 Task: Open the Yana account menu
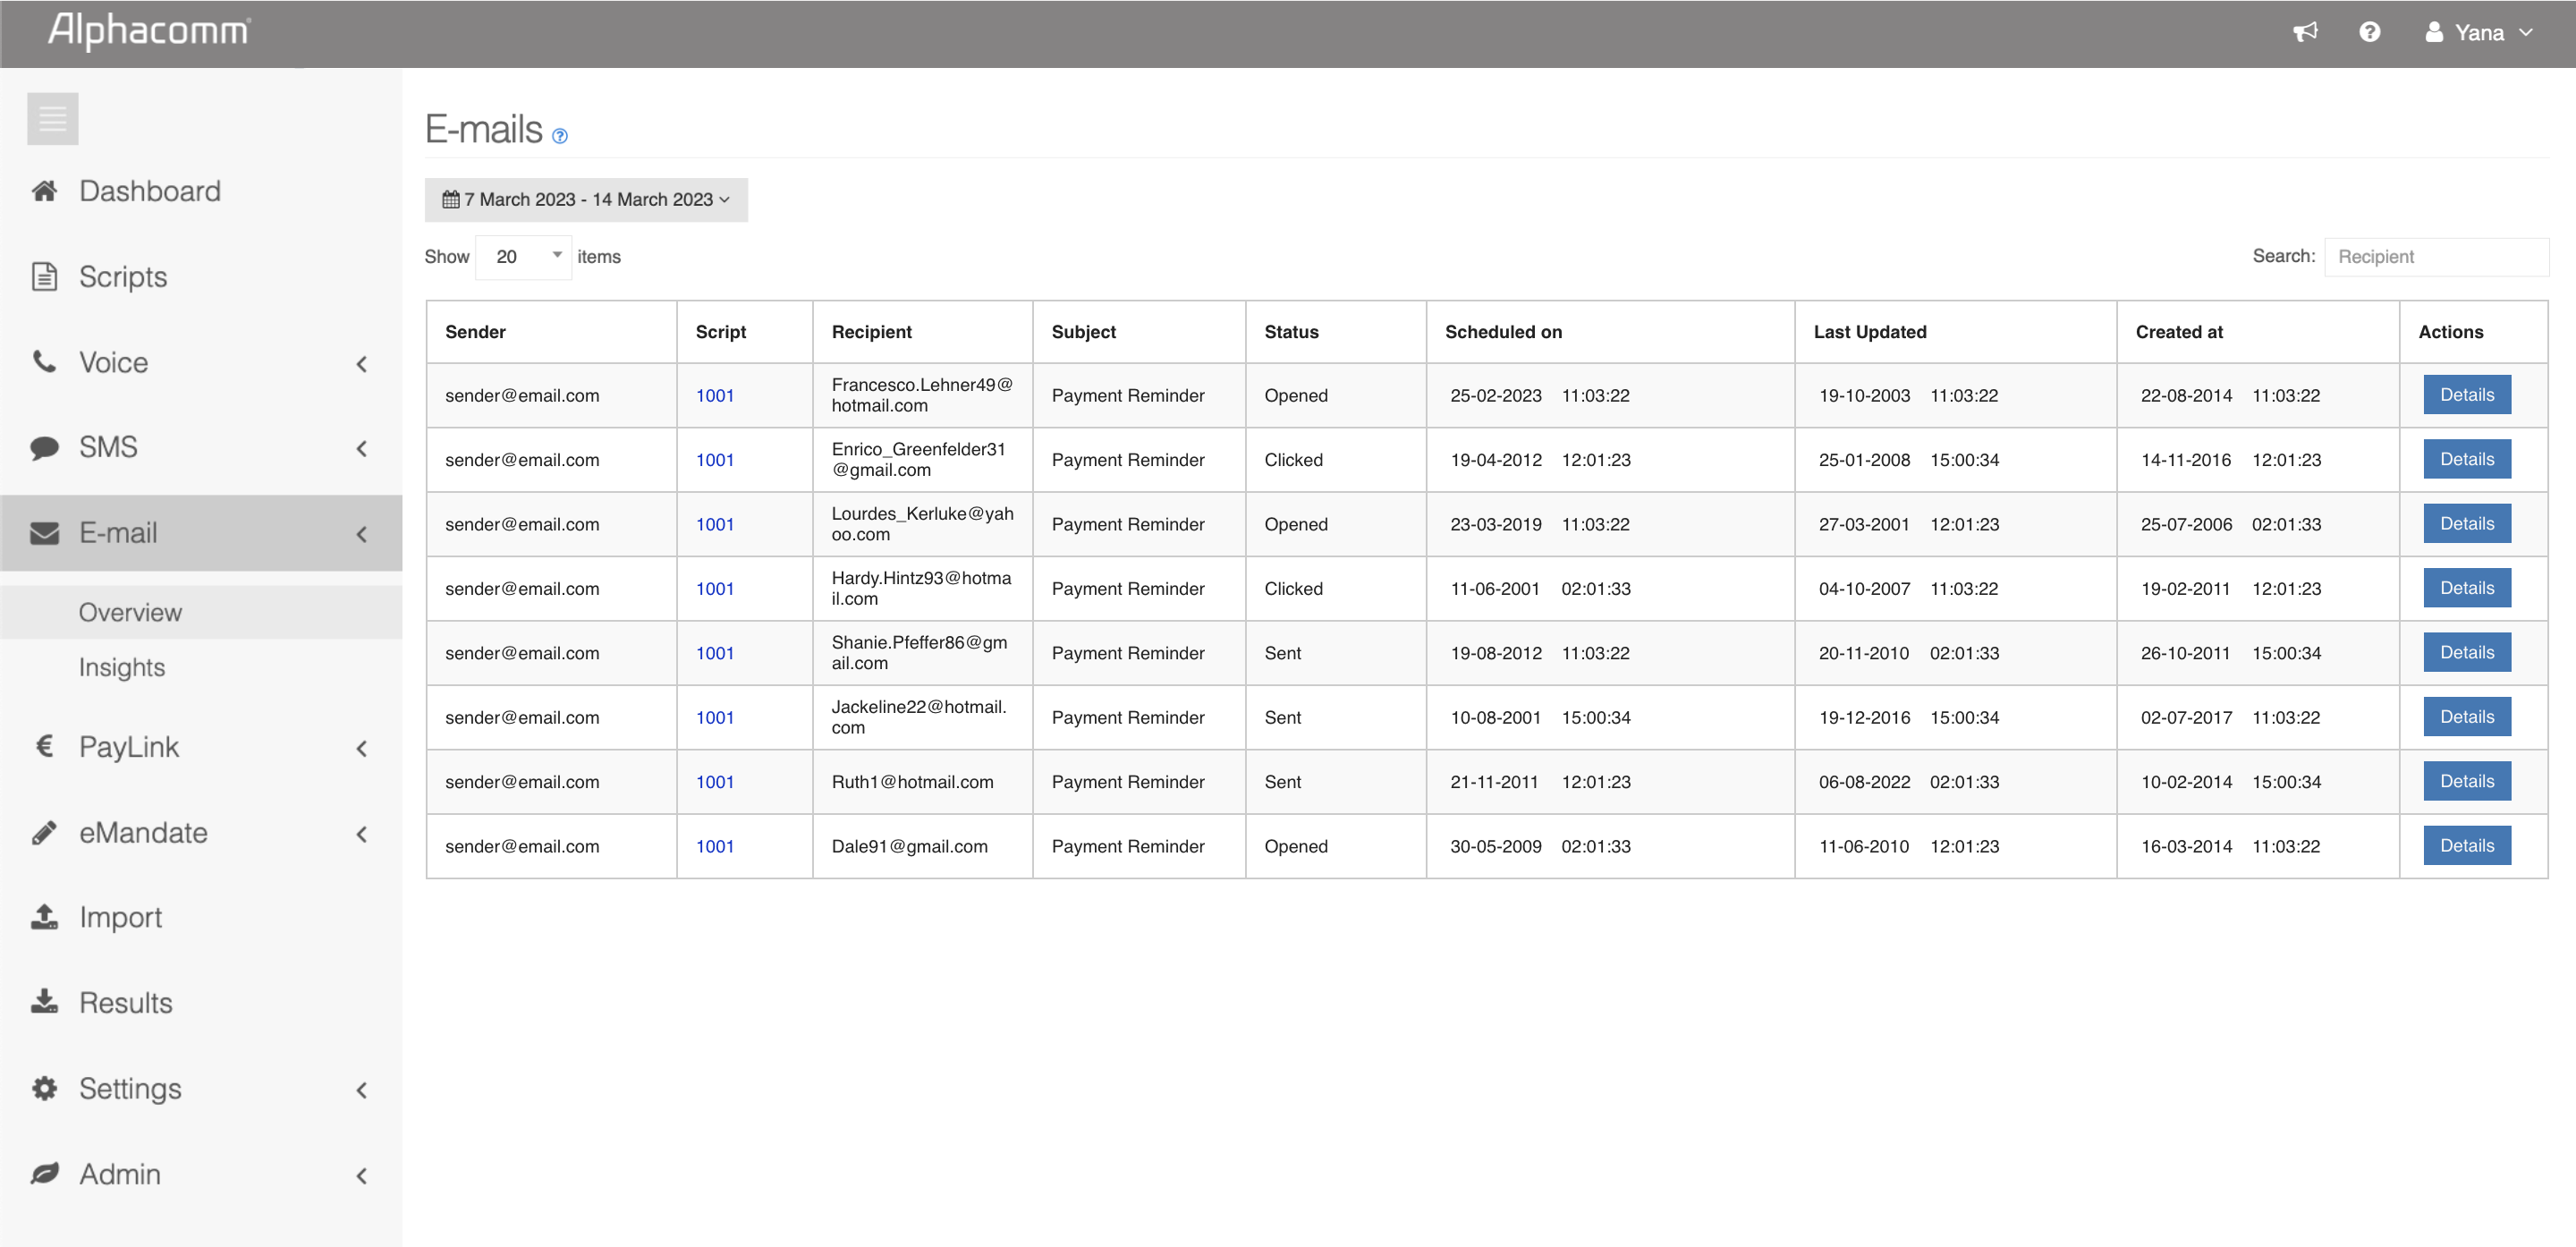tap(2479, 31)
